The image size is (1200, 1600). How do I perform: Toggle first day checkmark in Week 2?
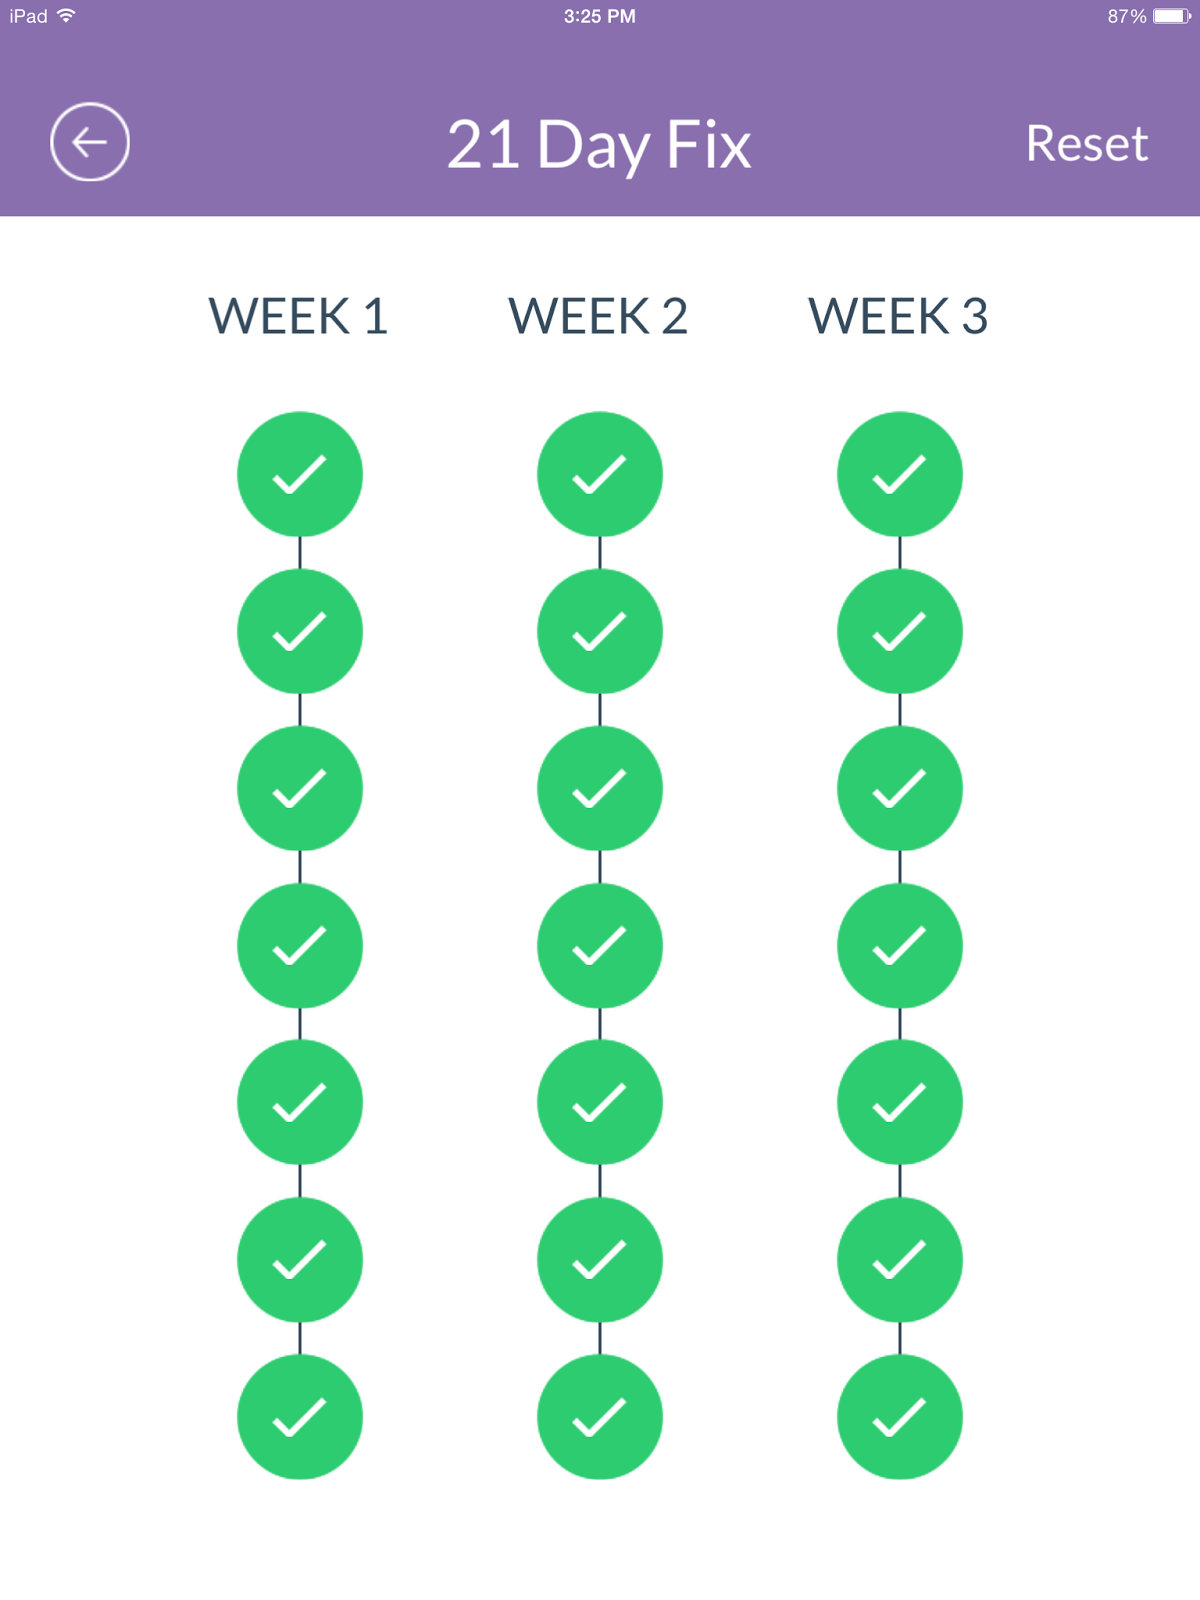(x=600, y=474)
